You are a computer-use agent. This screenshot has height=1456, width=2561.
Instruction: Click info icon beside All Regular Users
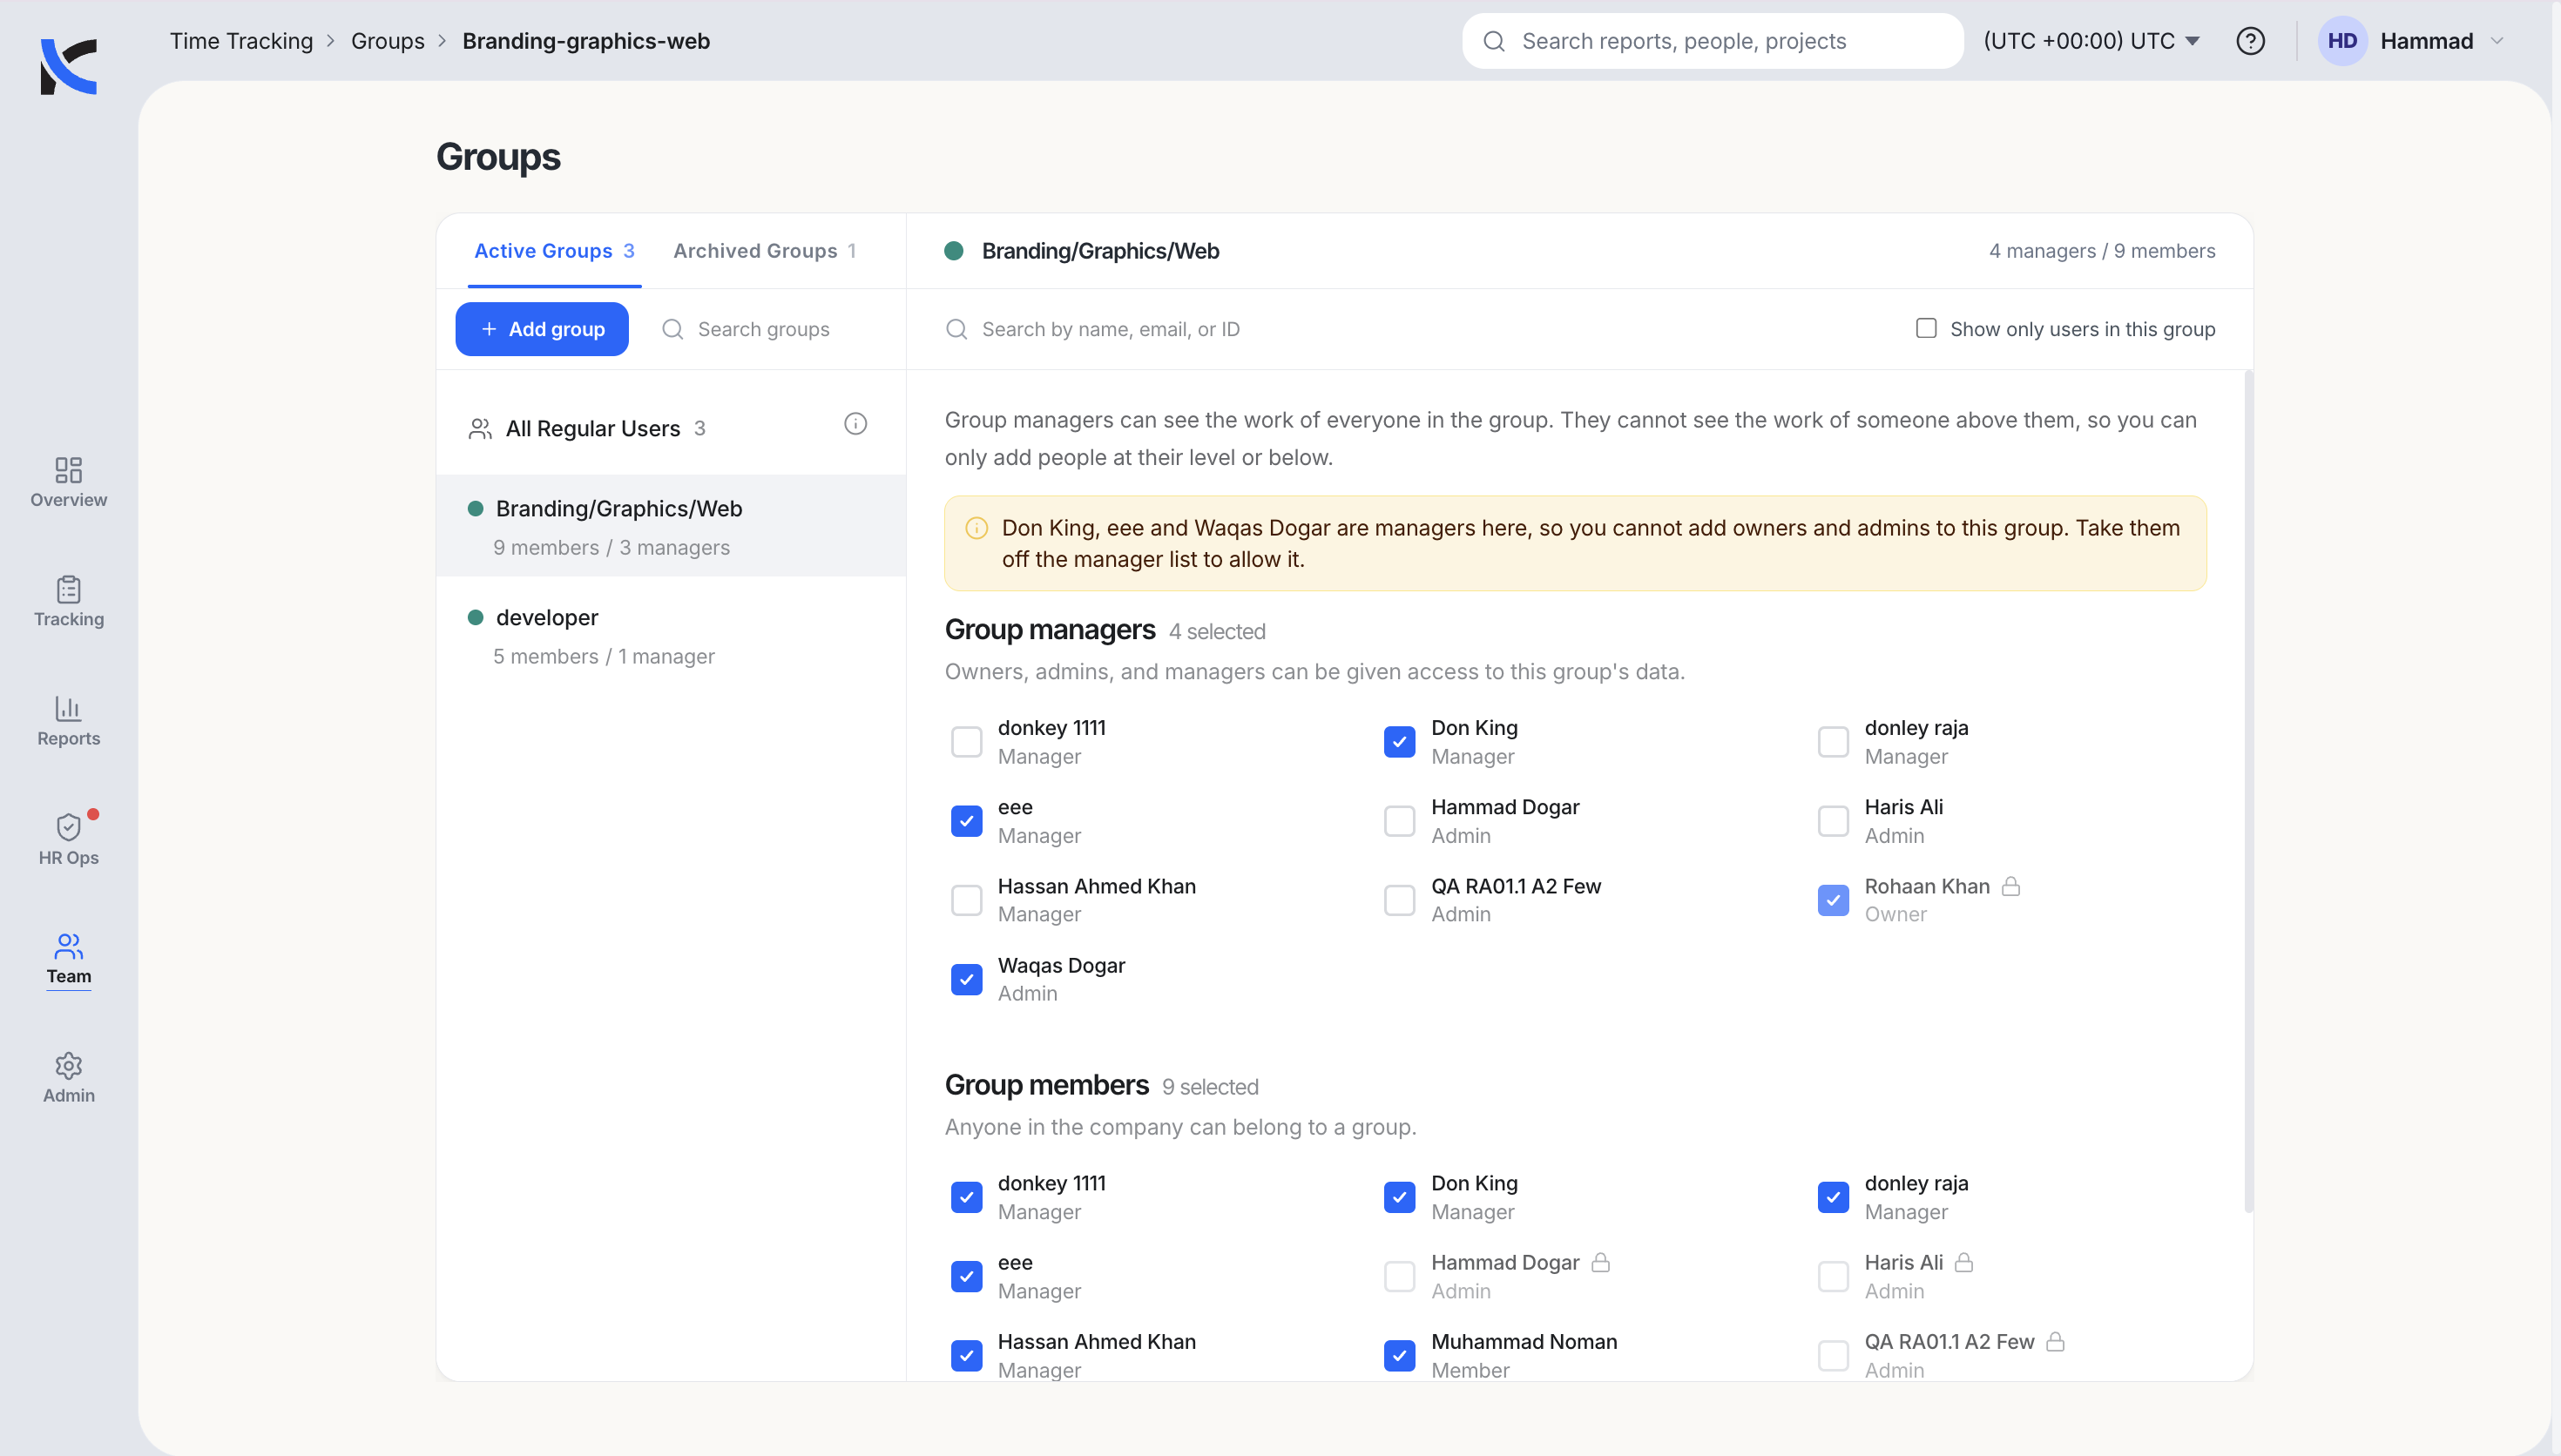point(855,424)
